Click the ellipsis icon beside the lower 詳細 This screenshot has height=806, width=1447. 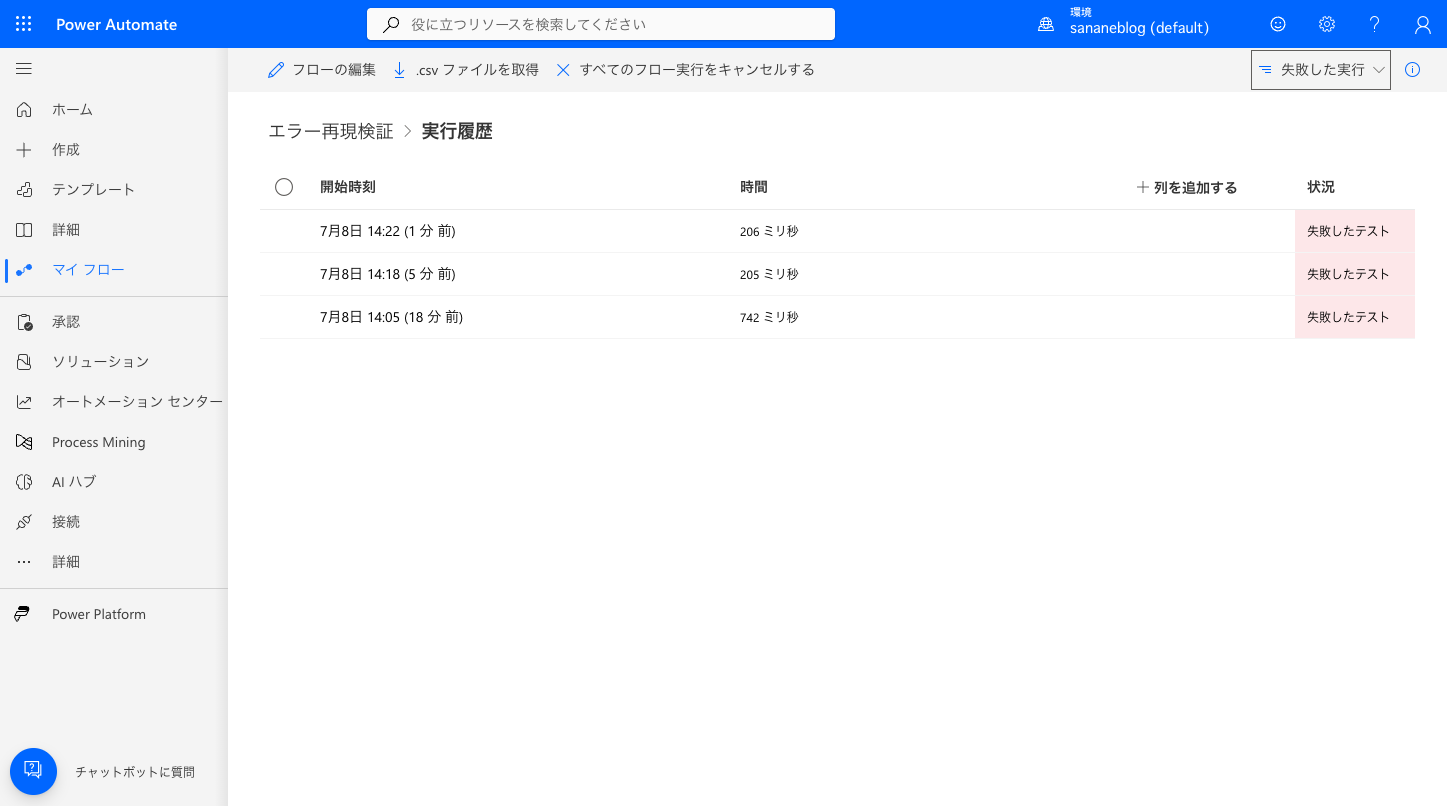24,562
